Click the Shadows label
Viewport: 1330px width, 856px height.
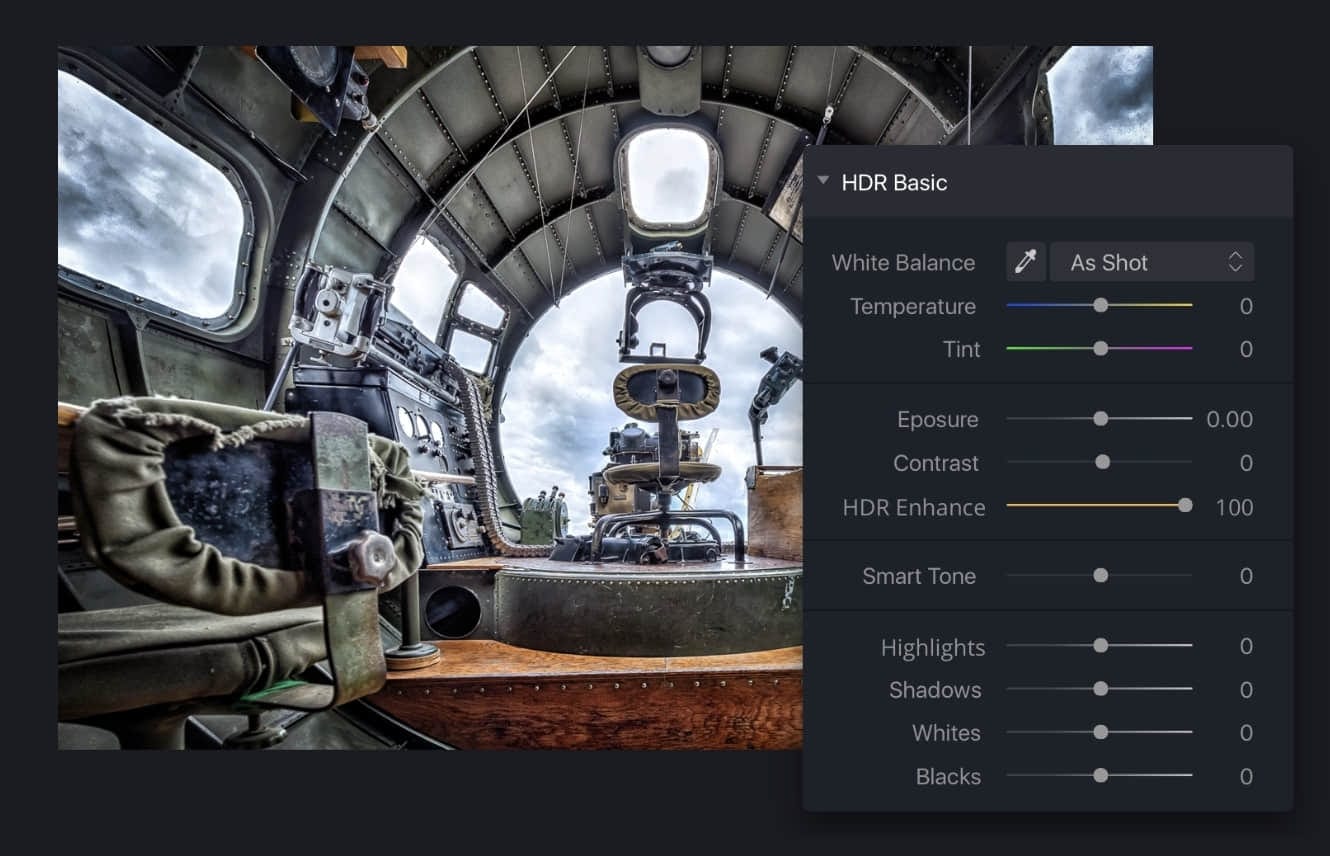pyautogui.click(x=934, y=690)
